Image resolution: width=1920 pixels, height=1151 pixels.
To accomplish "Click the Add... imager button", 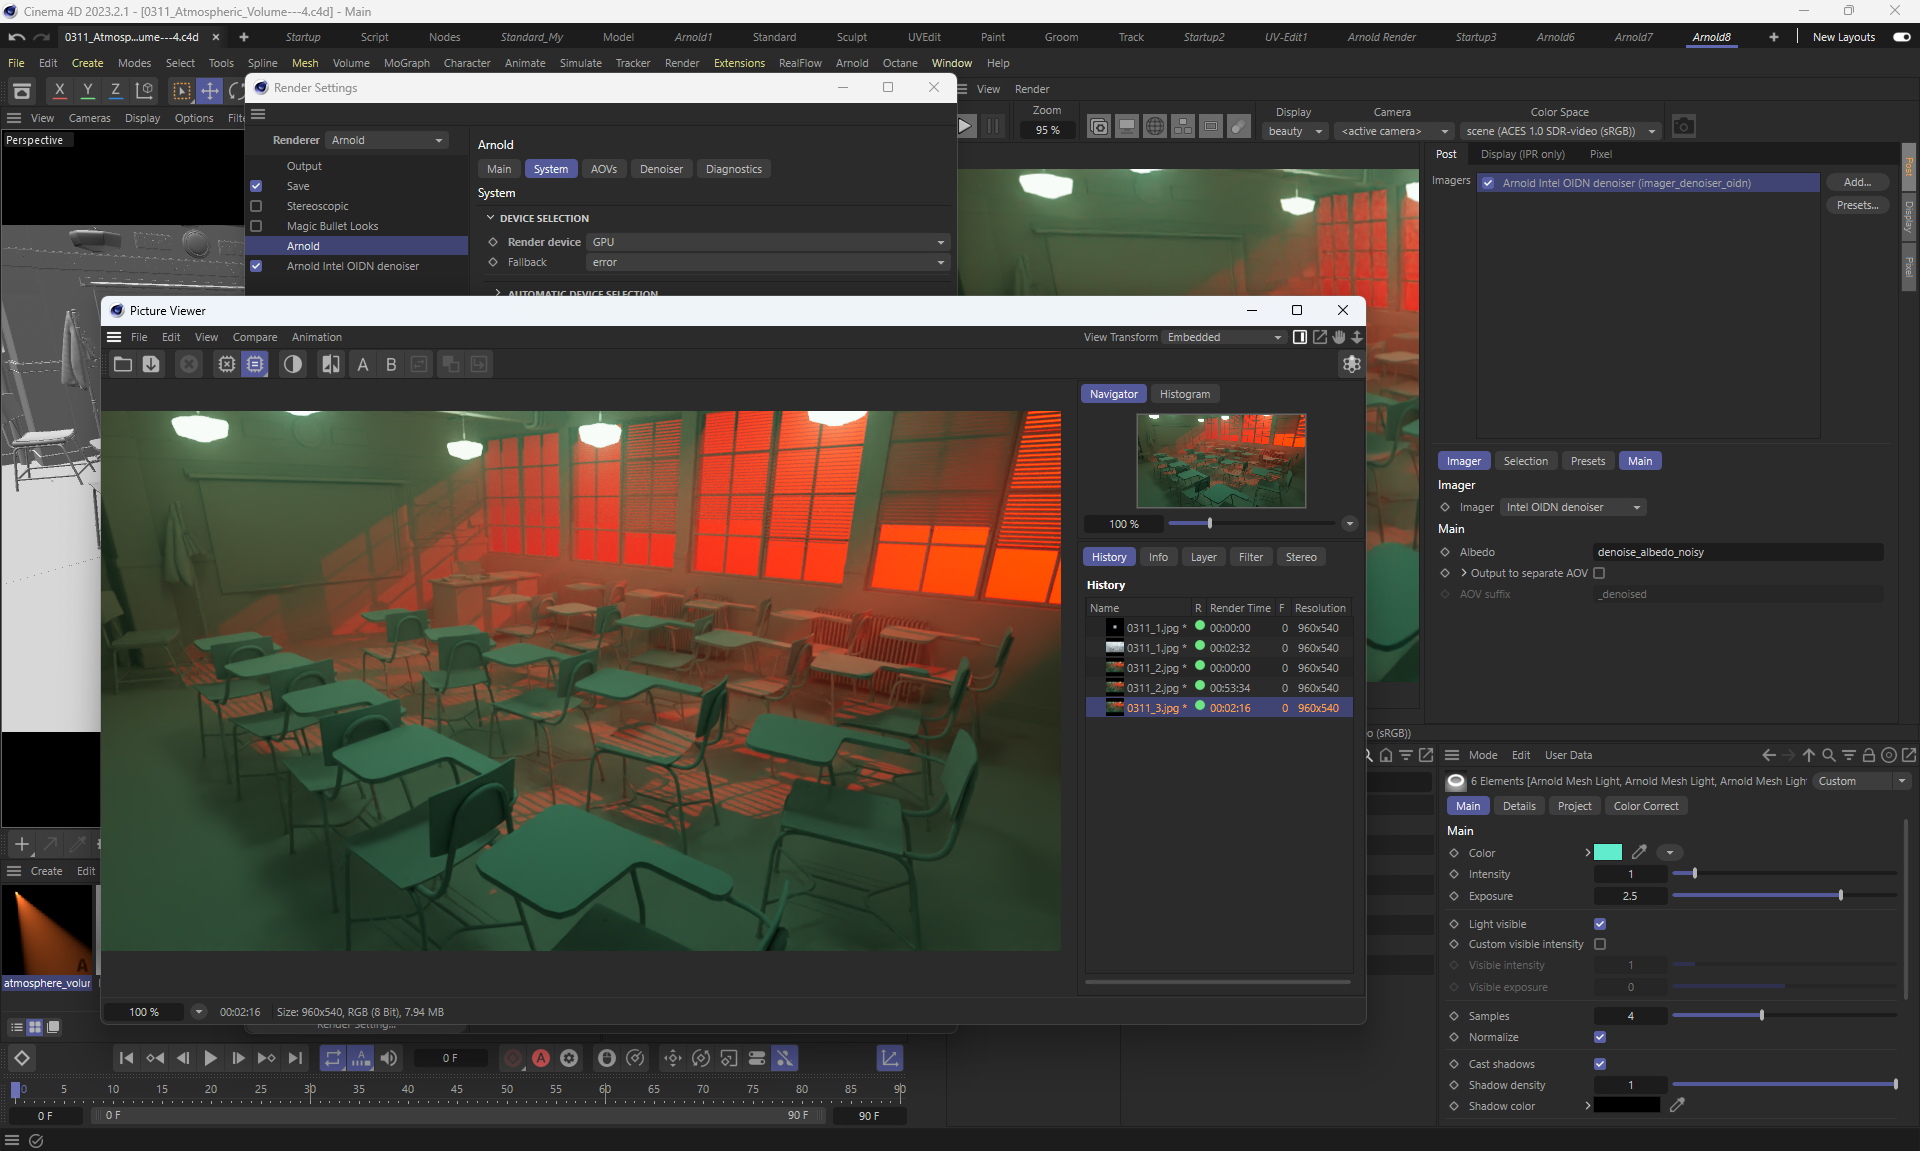I will coord(1857,182).
